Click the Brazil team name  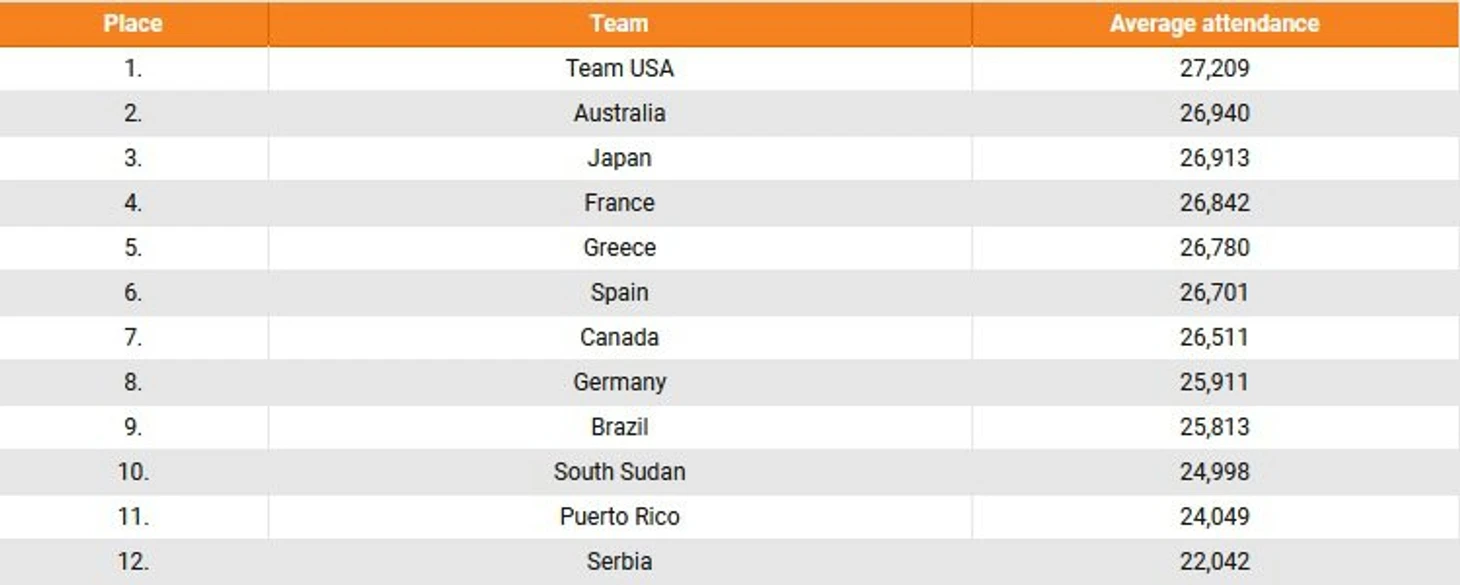pos(619,427)
